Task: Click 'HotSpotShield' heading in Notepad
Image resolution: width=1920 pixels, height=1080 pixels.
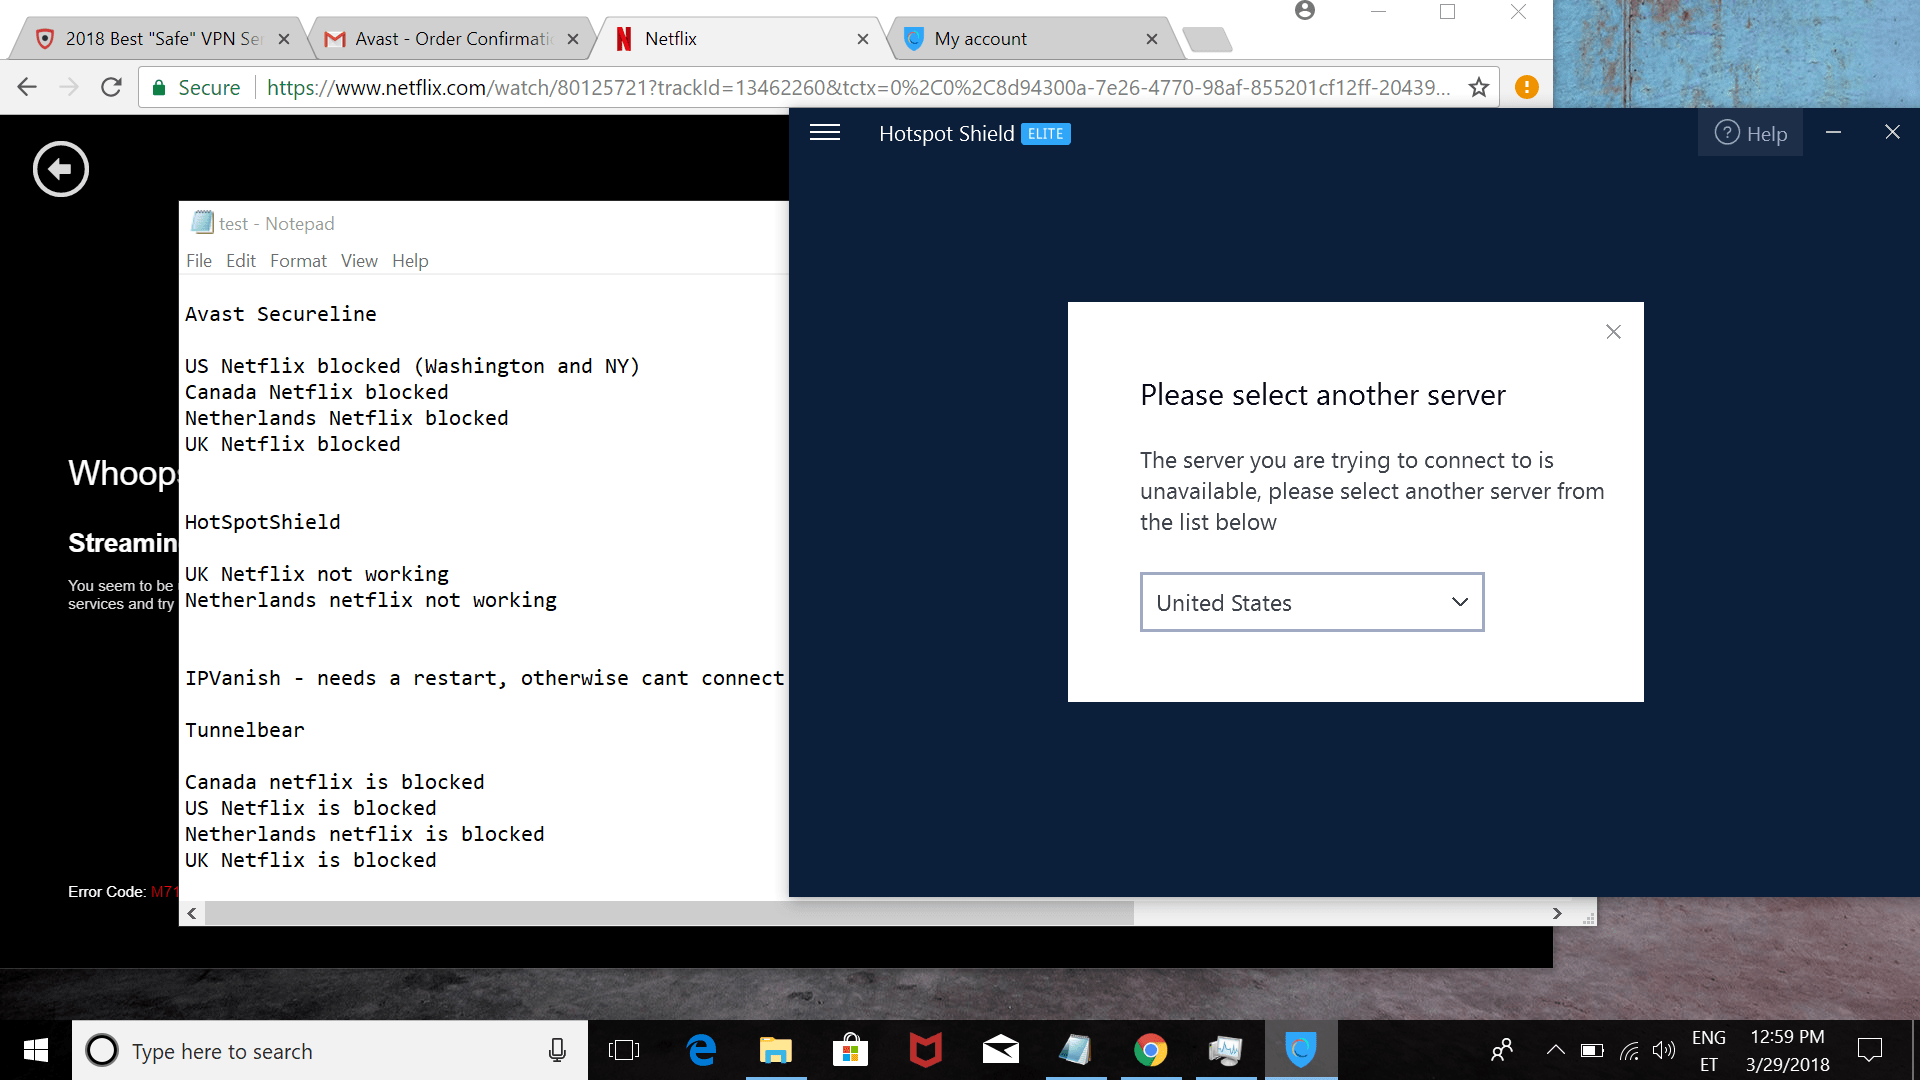Action: tap(263, 522)
